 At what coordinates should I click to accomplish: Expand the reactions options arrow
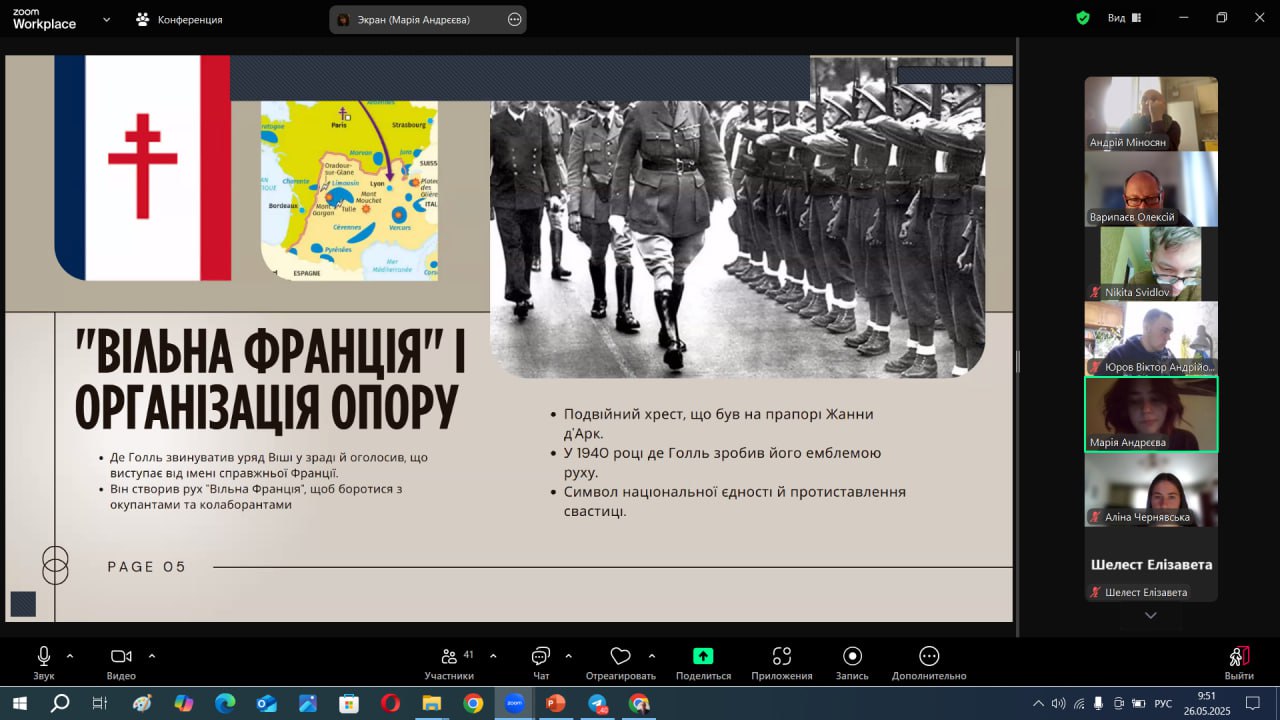click(652, 656)
